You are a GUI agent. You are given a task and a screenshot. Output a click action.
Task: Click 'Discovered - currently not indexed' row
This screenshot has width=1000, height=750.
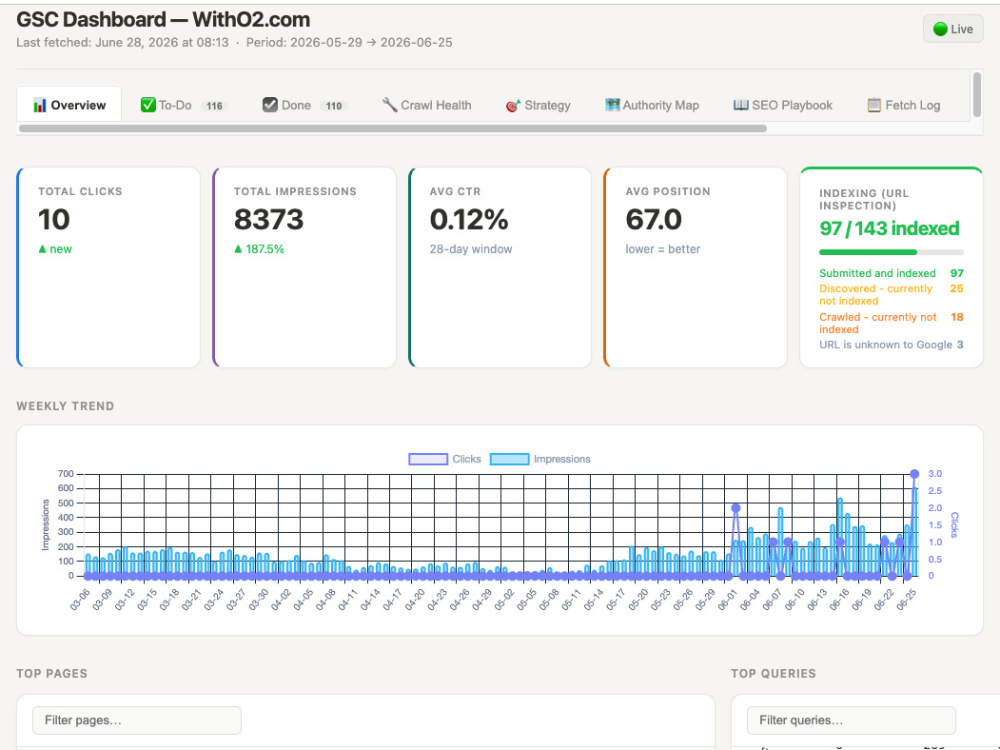891,295
